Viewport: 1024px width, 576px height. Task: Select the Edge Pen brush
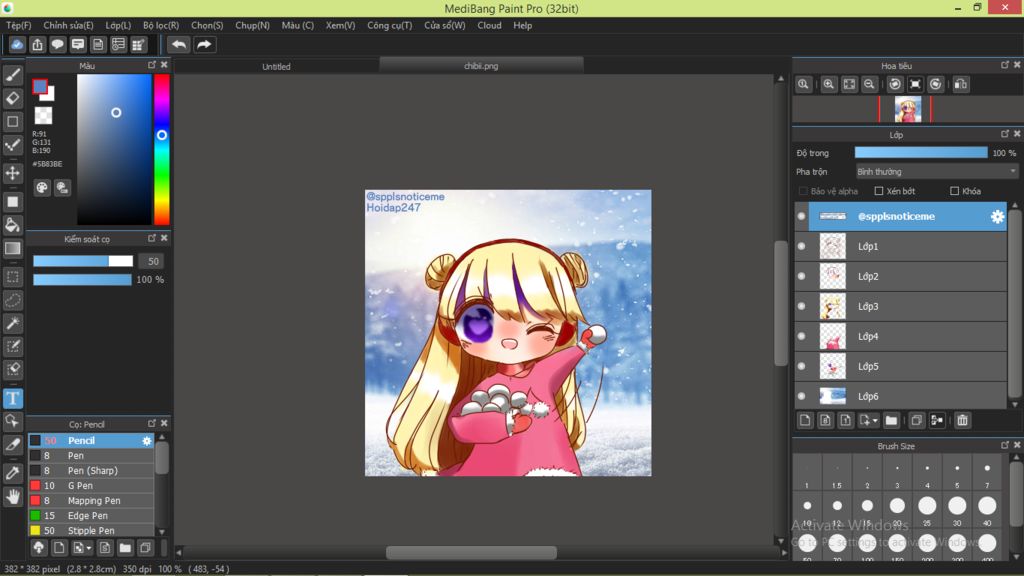coord(91,516)
